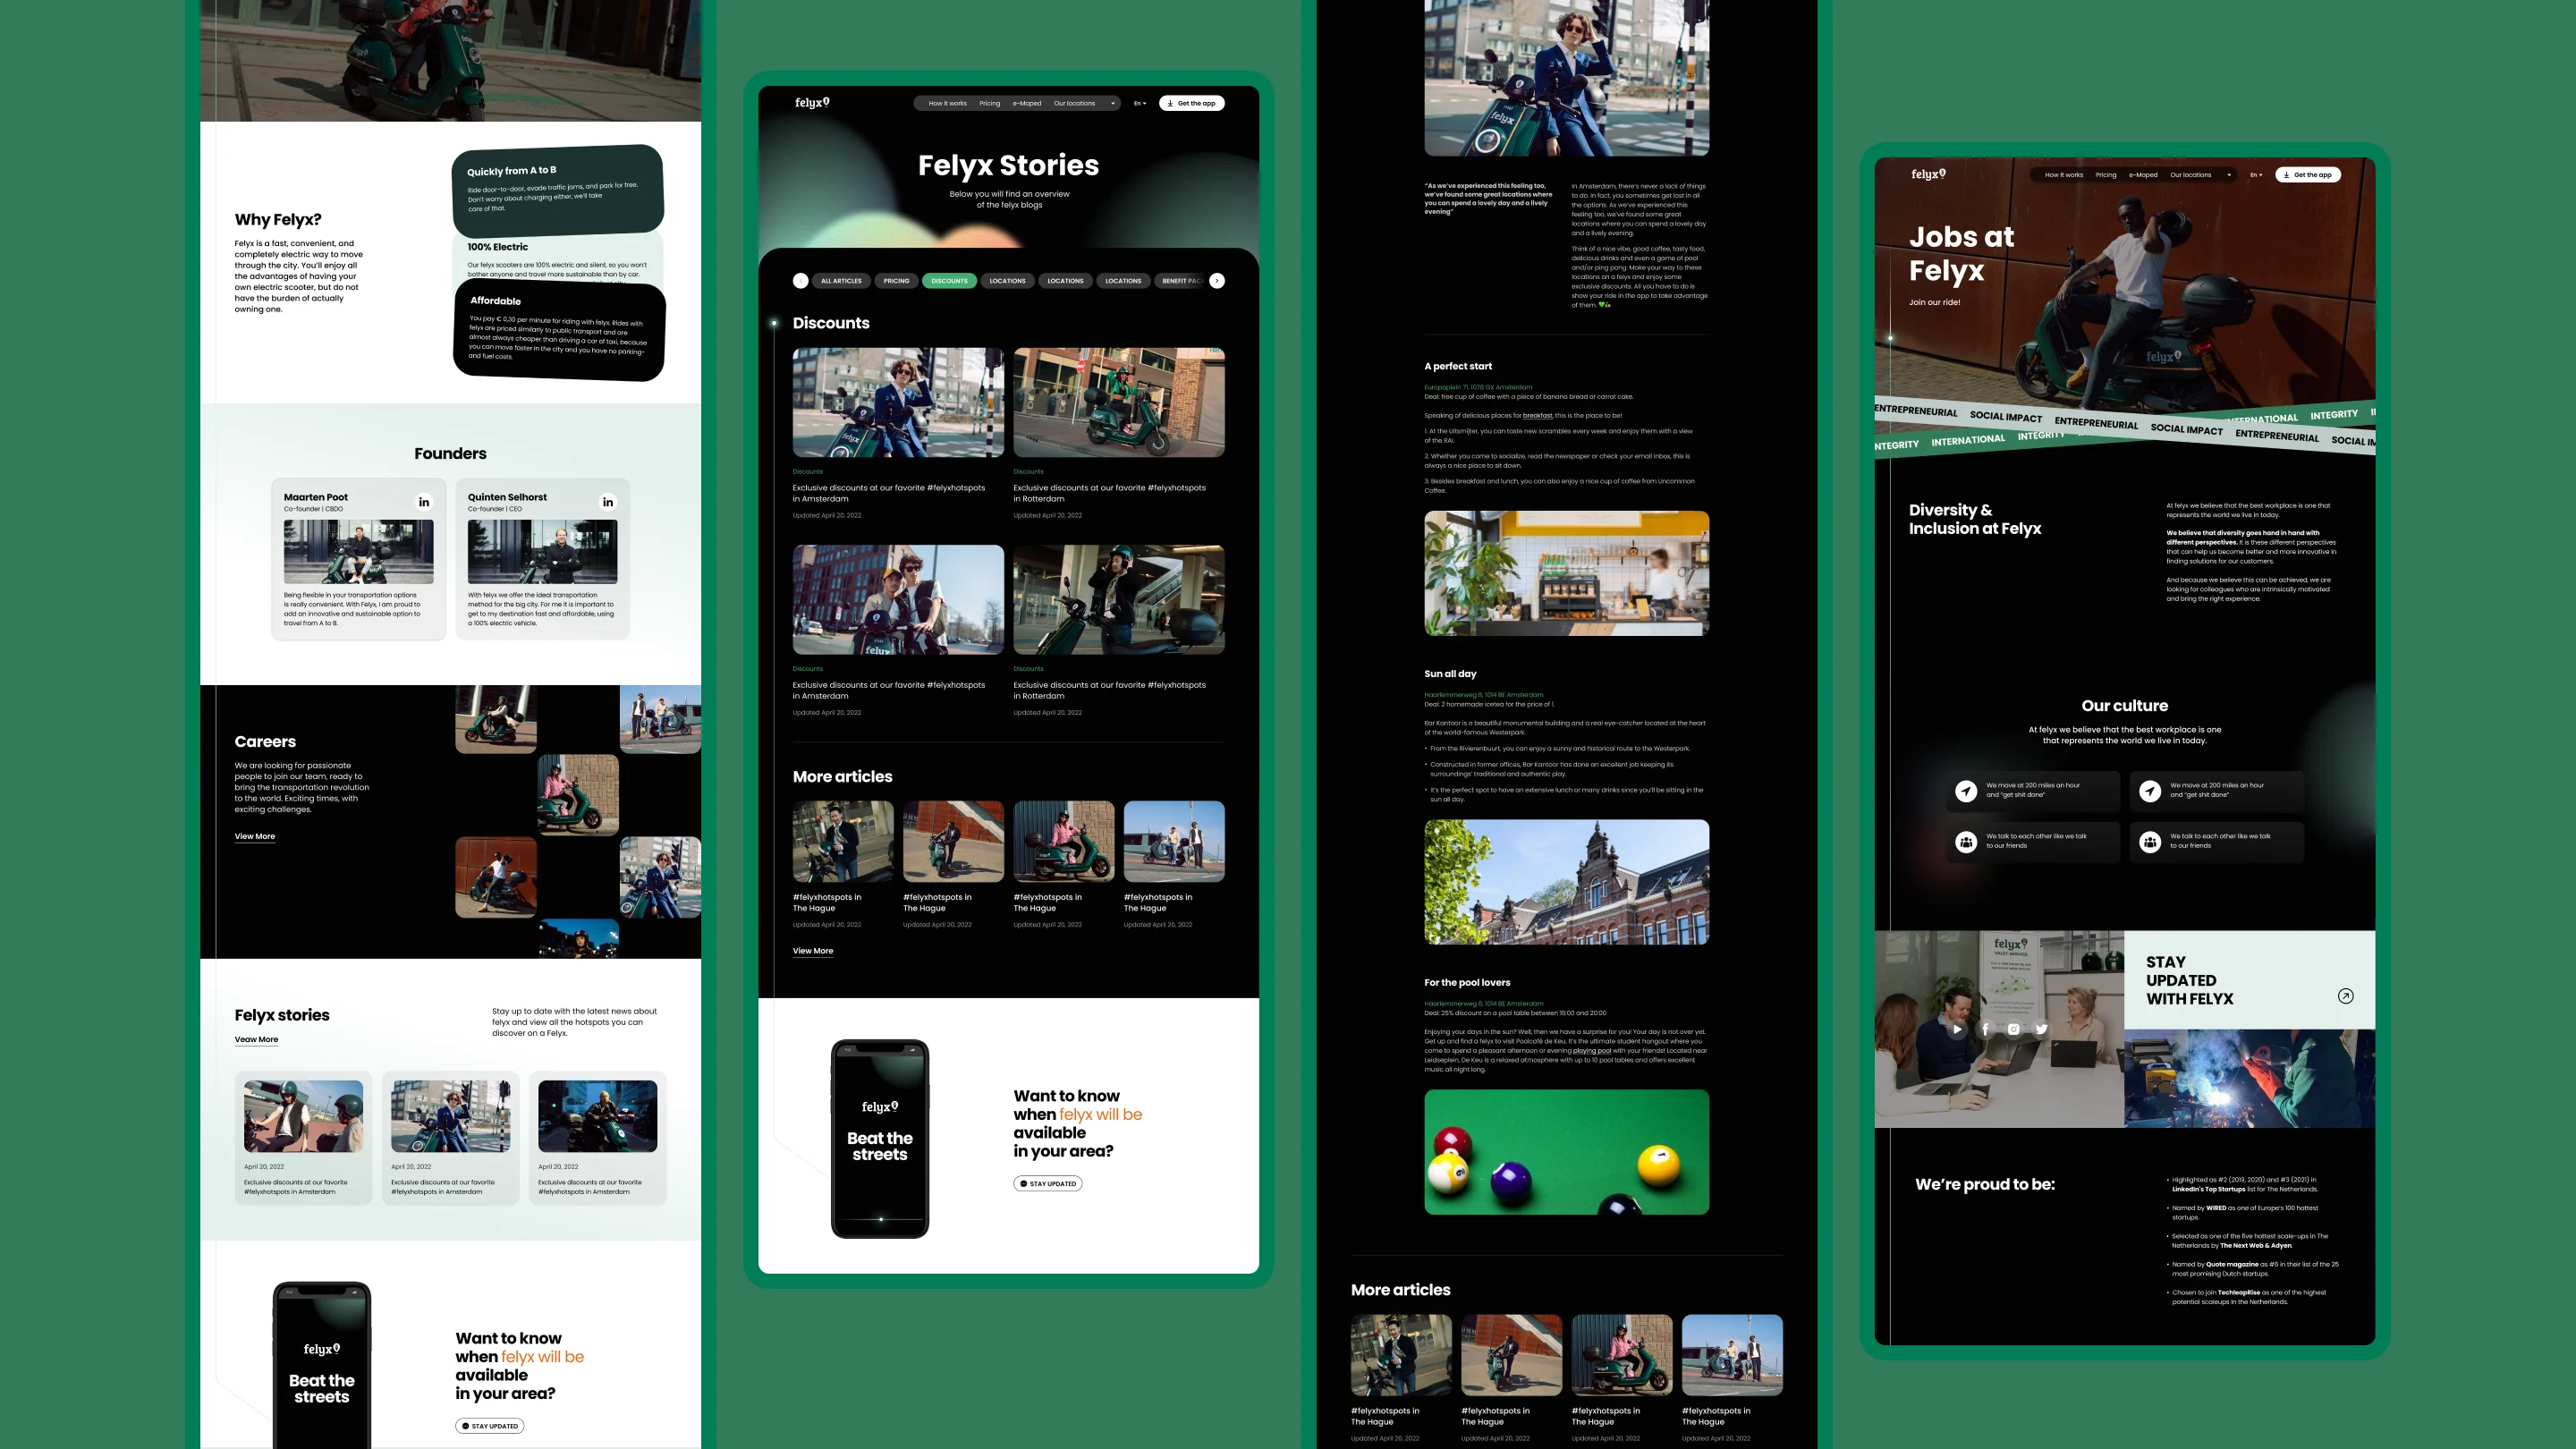The width and height of the screenshot is (2576, 1449).
Task: Select the PRICING category pill
Action: coord(896,281)
